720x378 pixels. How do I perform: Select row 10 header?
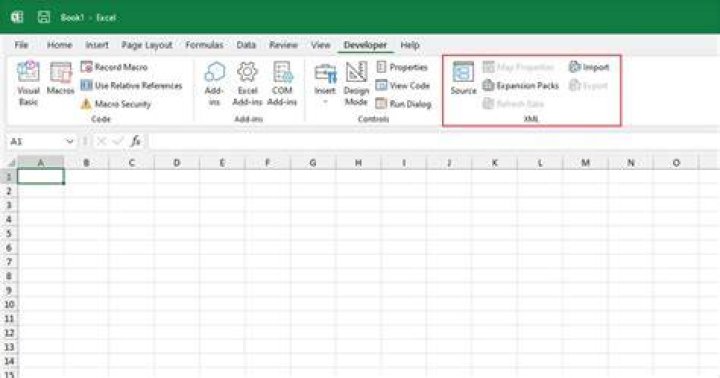(x=9, y=304)
